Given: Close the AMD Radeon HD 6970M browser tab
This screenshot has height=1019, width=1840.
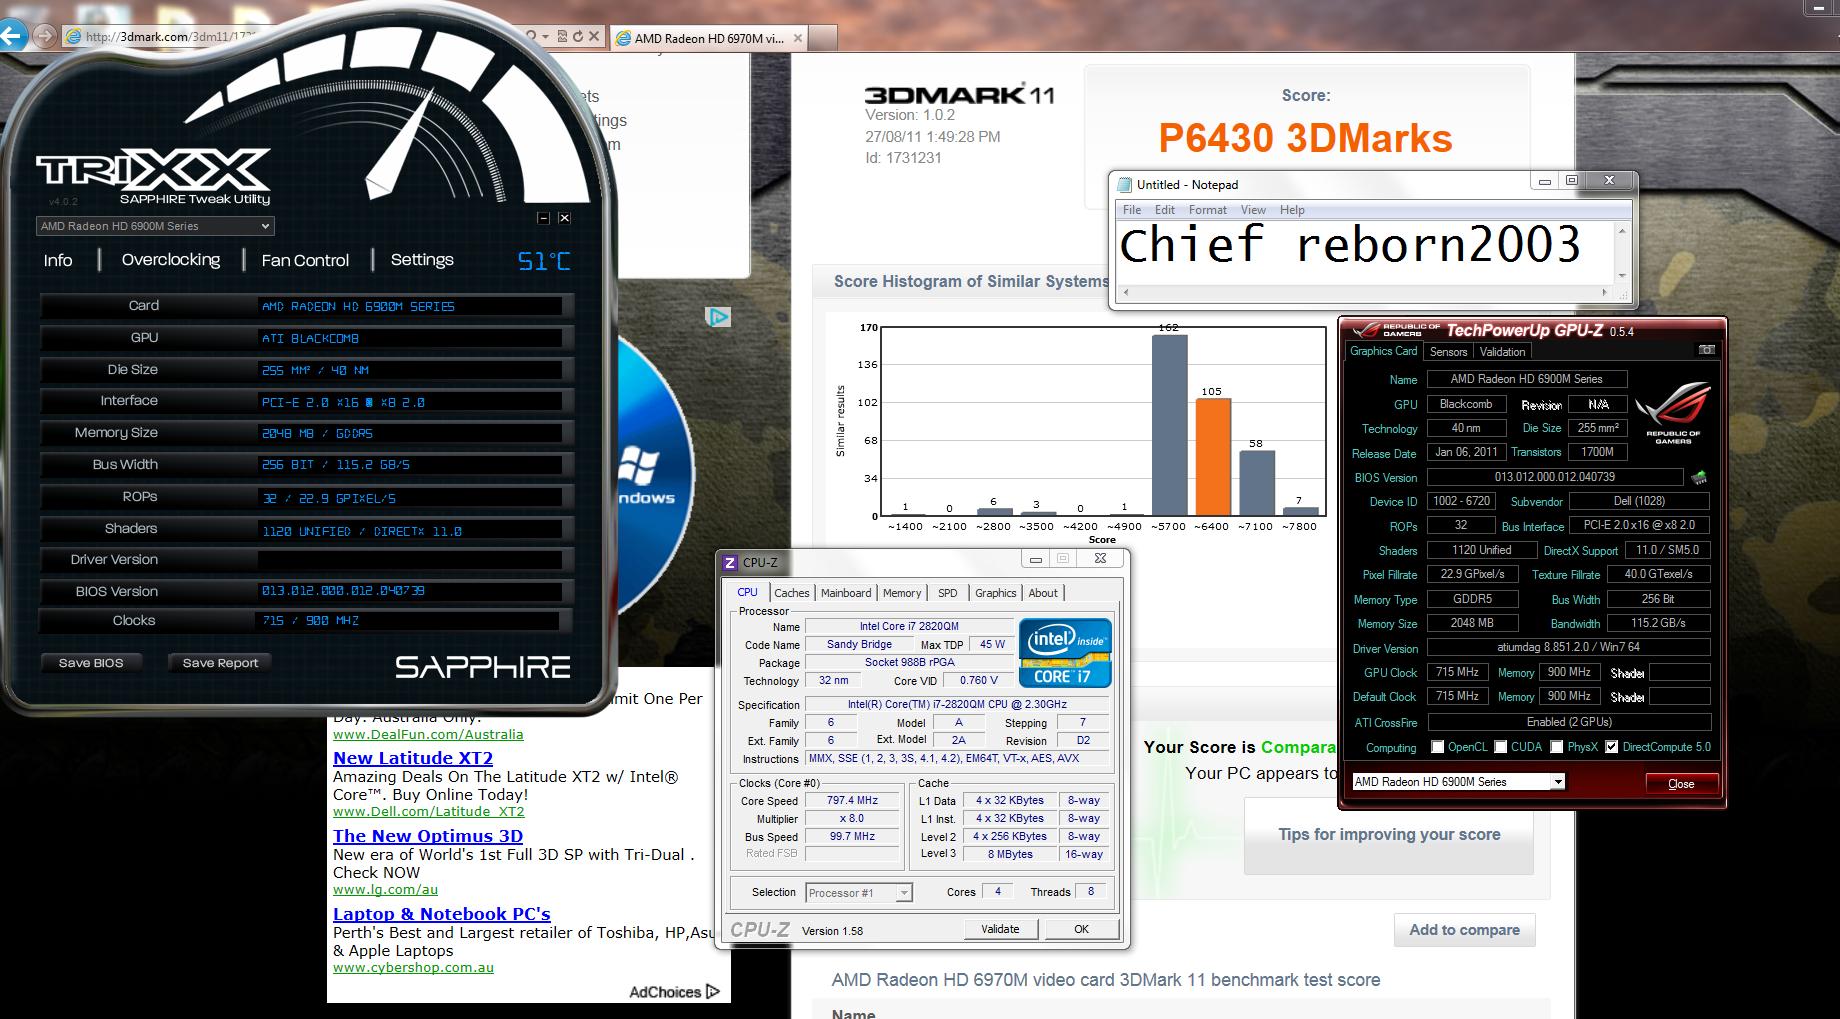Looking at the screenshot, I should click(x=797, y=38).
